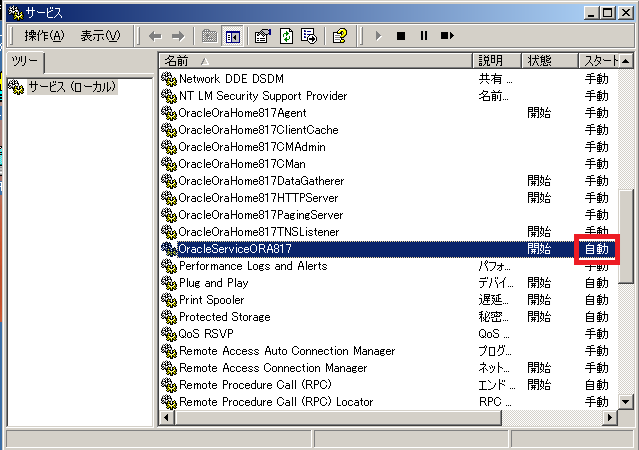Click gear icon of Protected Storage row

[x=169, y=317]
